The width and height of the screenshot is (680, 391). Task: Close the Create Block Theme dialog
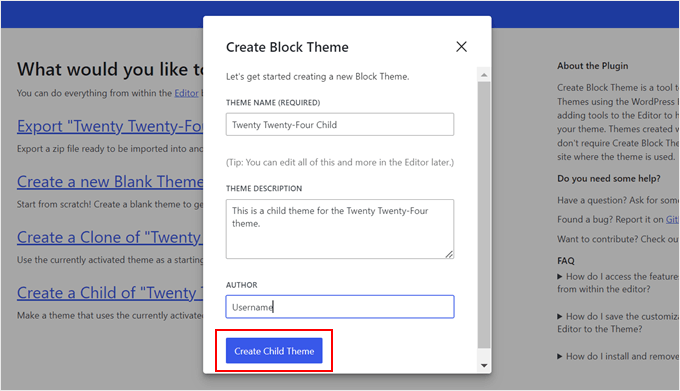click(461, 47)
